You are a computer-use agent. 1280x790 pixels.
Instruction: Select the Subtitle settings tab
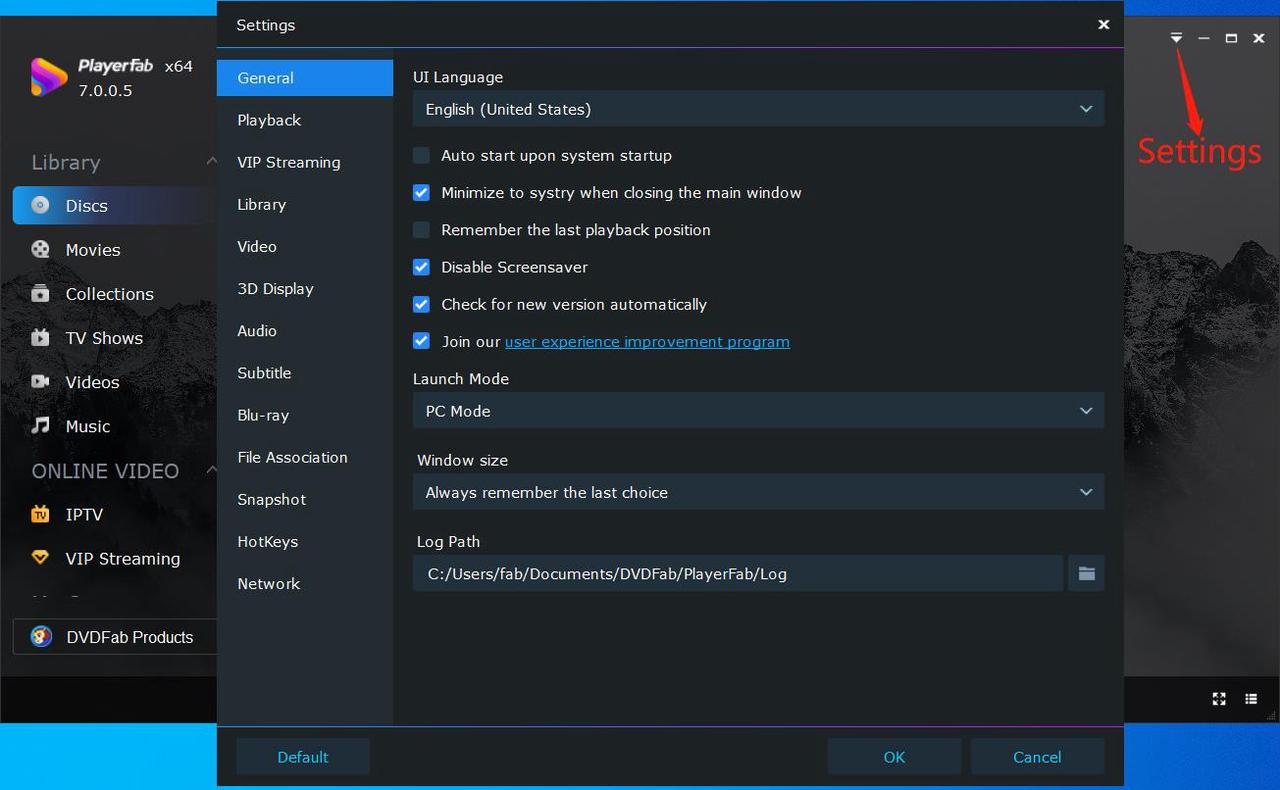coord(264,373)
